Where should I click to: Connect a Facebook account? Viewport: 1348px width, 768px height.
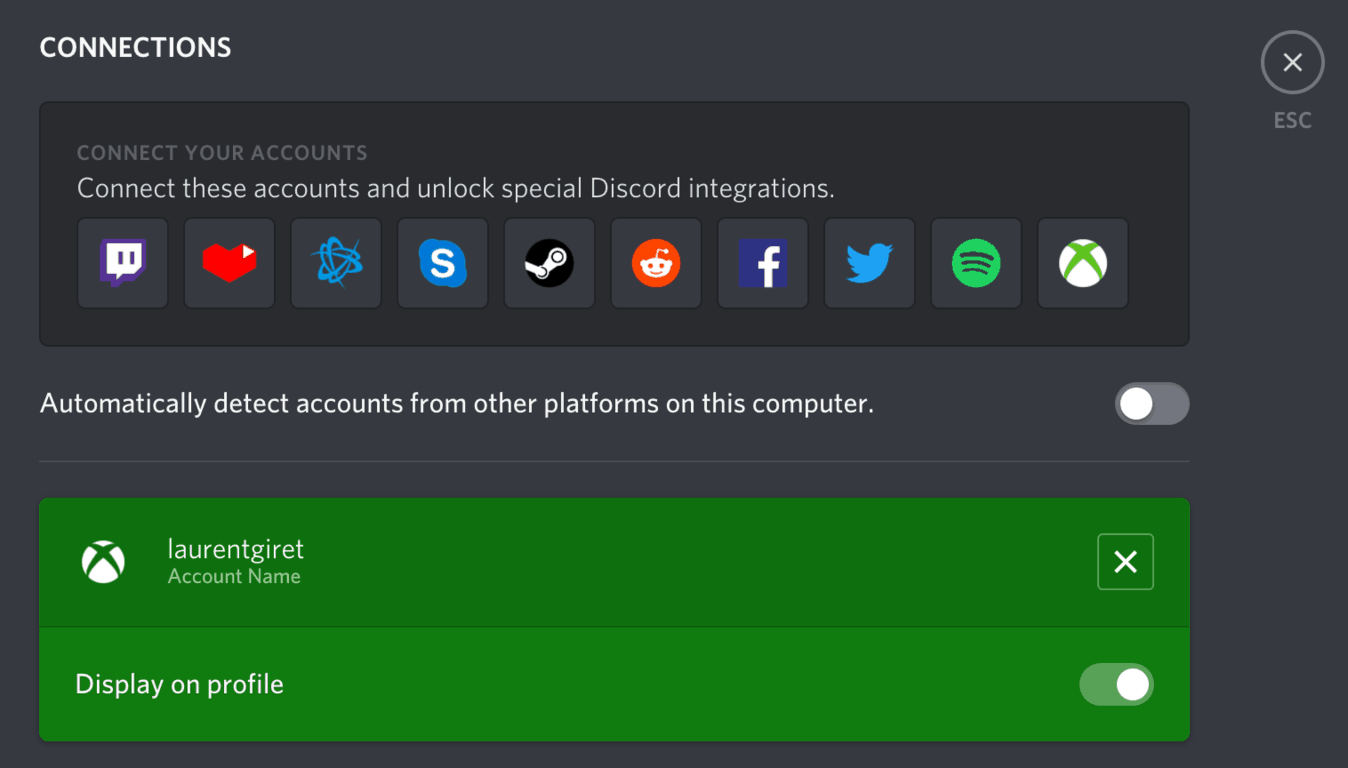[x=763, y=264]
